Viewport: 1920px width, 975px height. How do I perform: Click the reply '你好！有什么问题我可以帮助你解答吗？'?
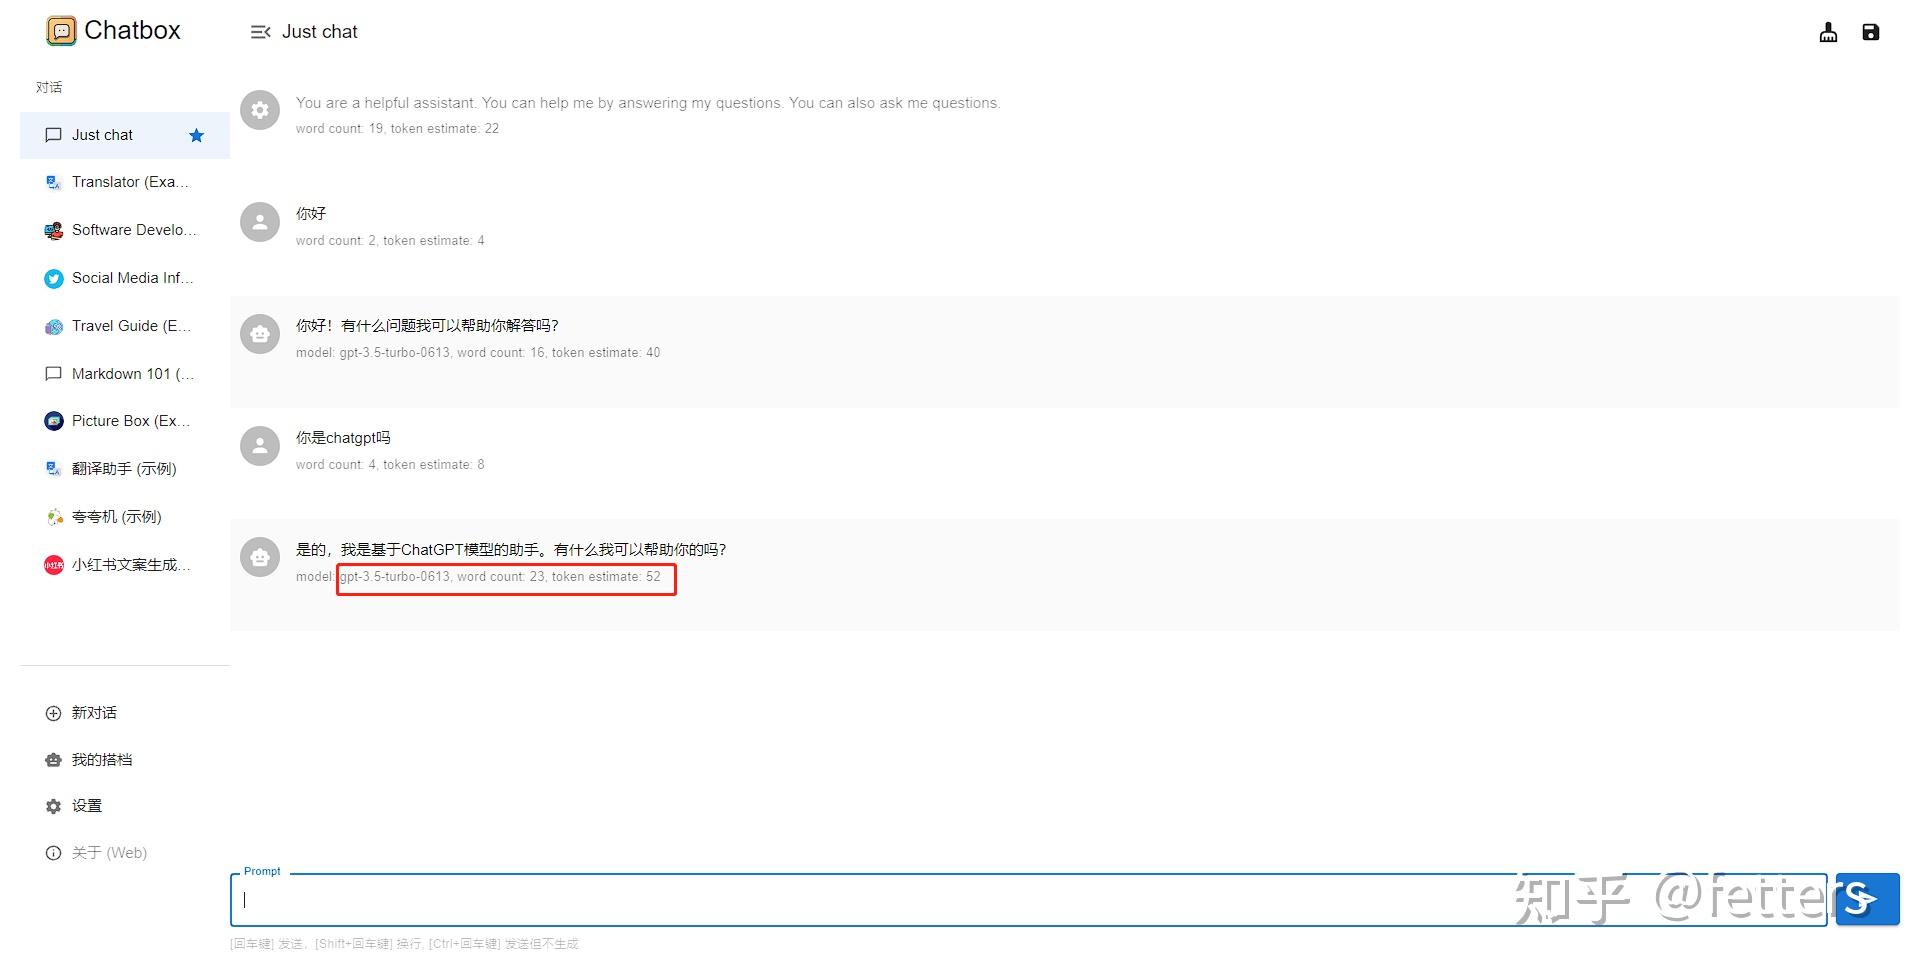[x=427, y=326]
